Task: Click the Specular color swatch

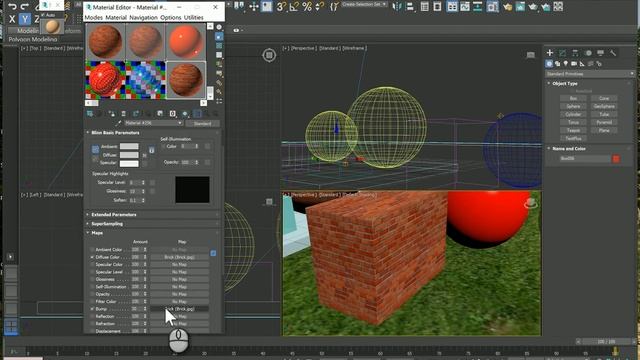Action: pyautogui.click(x=129, y=163)
